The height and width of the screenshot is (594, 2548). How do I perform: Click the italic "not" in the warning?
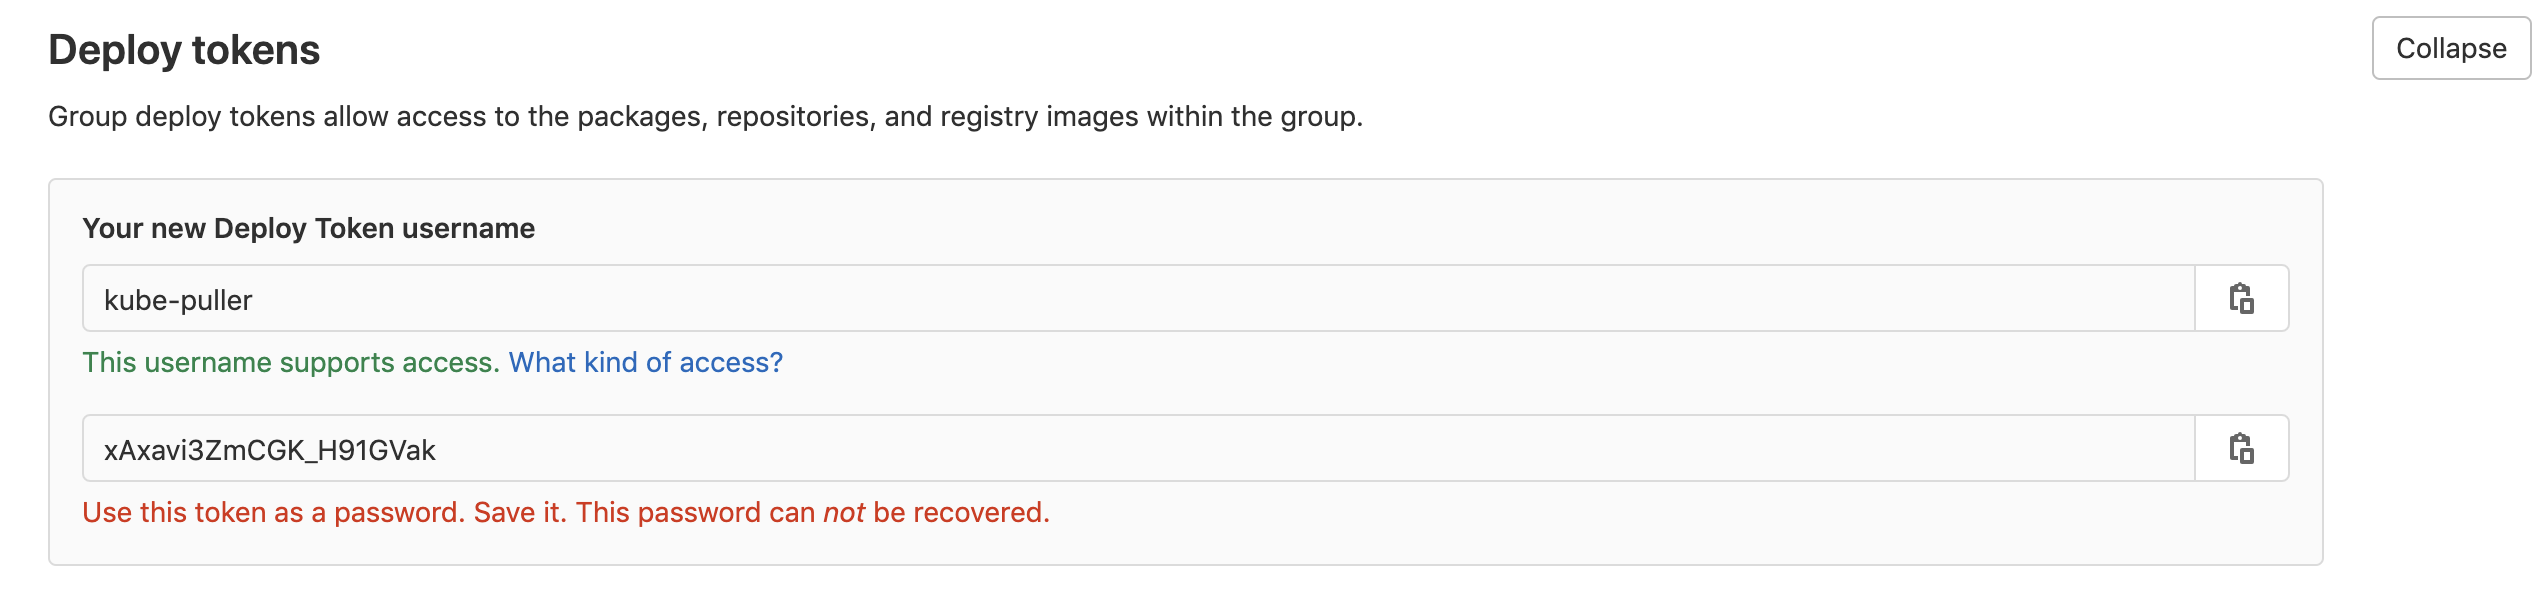pyautogui.click(x=843, y=513)
